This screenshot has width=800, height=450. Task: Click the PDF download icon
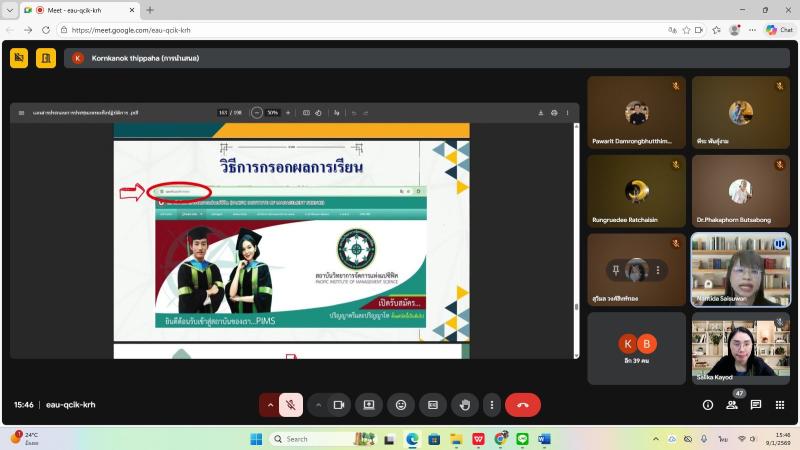541,113
